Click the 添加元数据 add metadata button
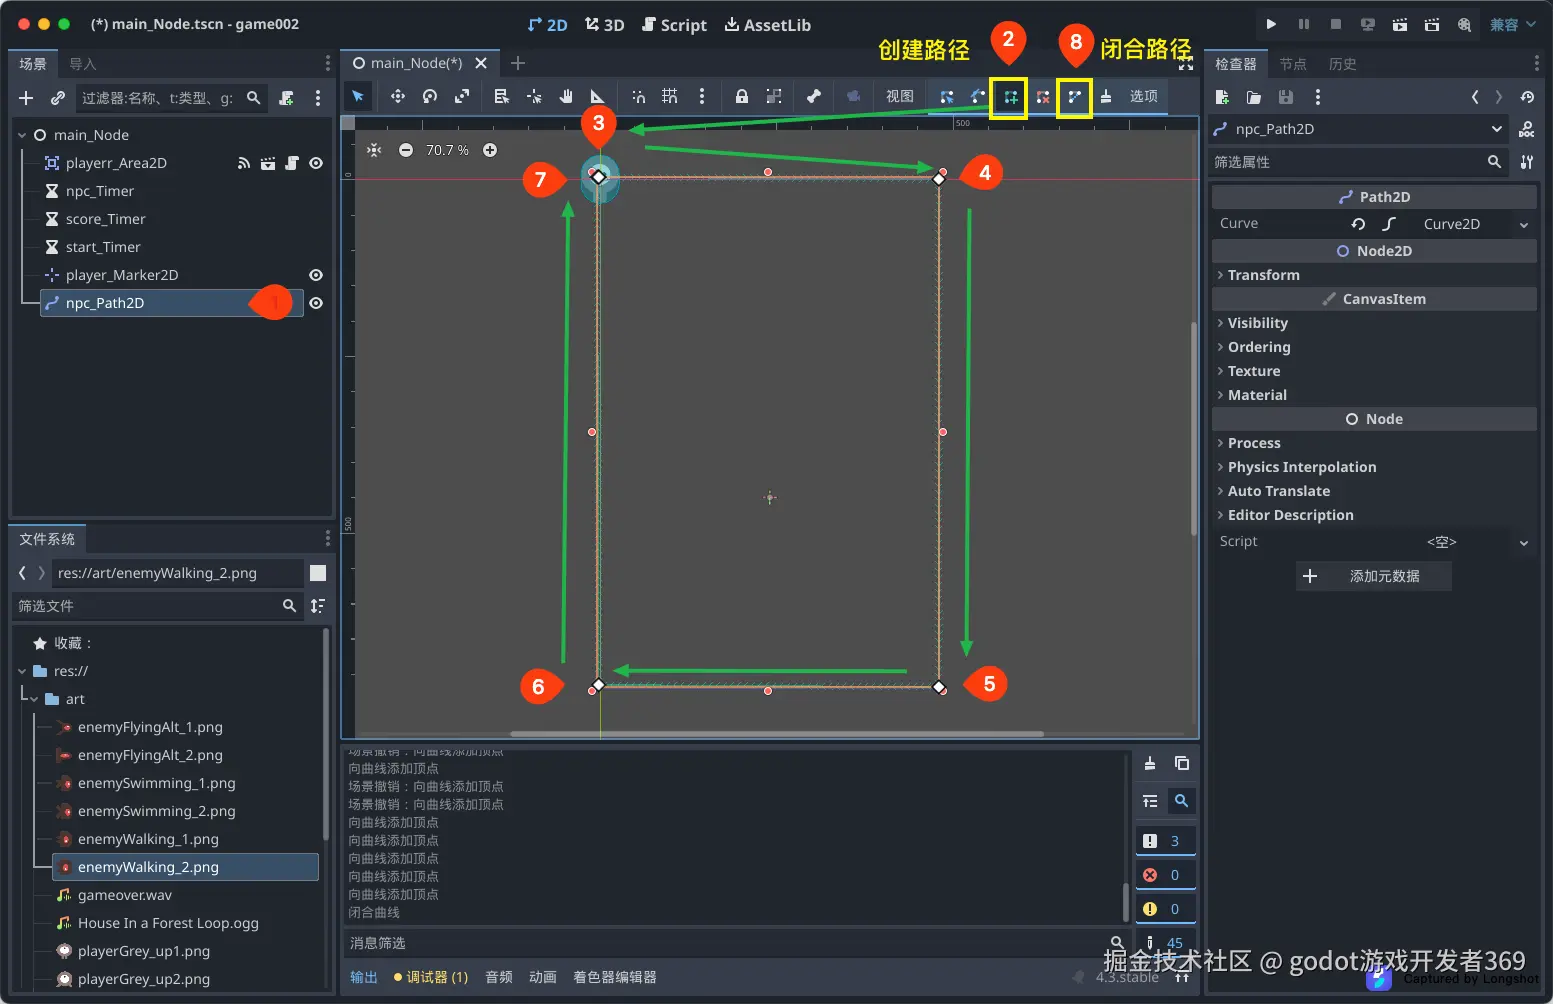The image size is (1553, 1004). (x=1374, y=576)
